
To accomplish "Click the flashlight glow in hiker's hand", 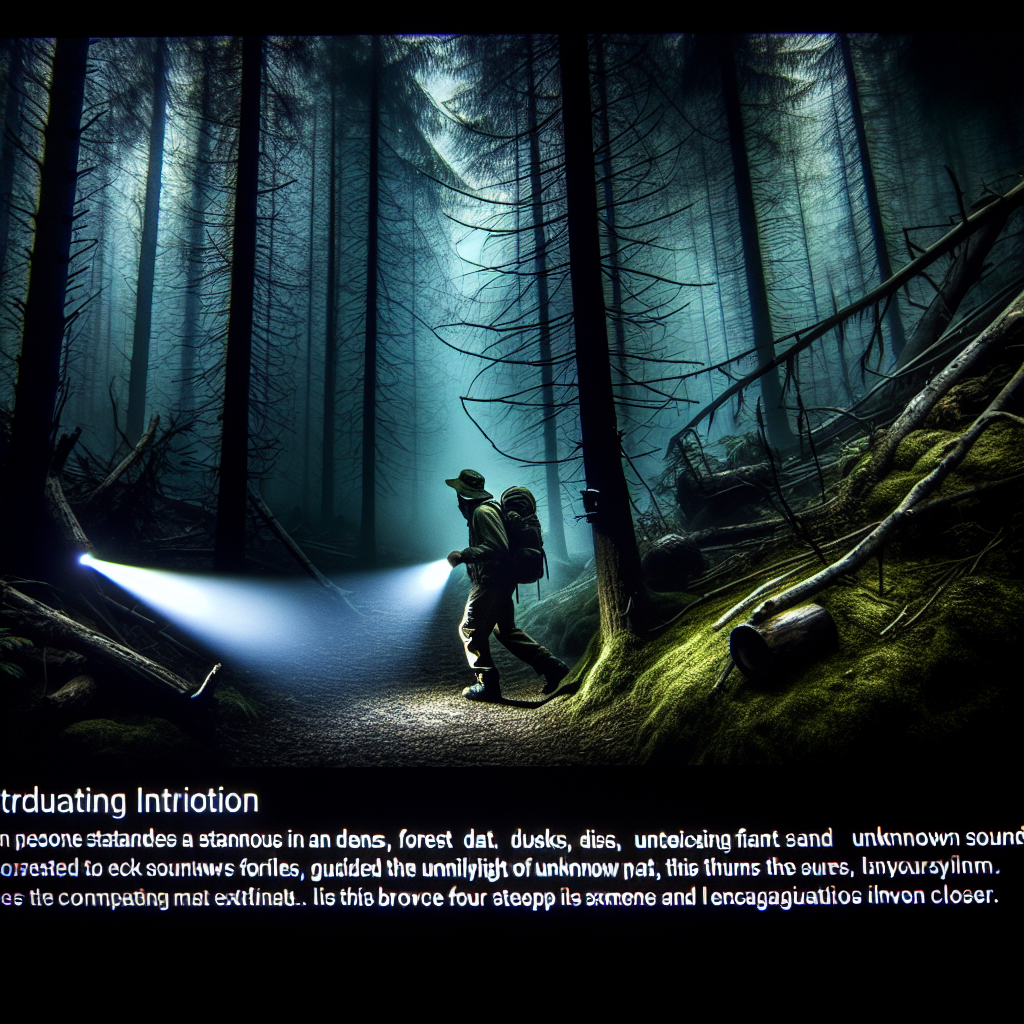I will [438, 573].
